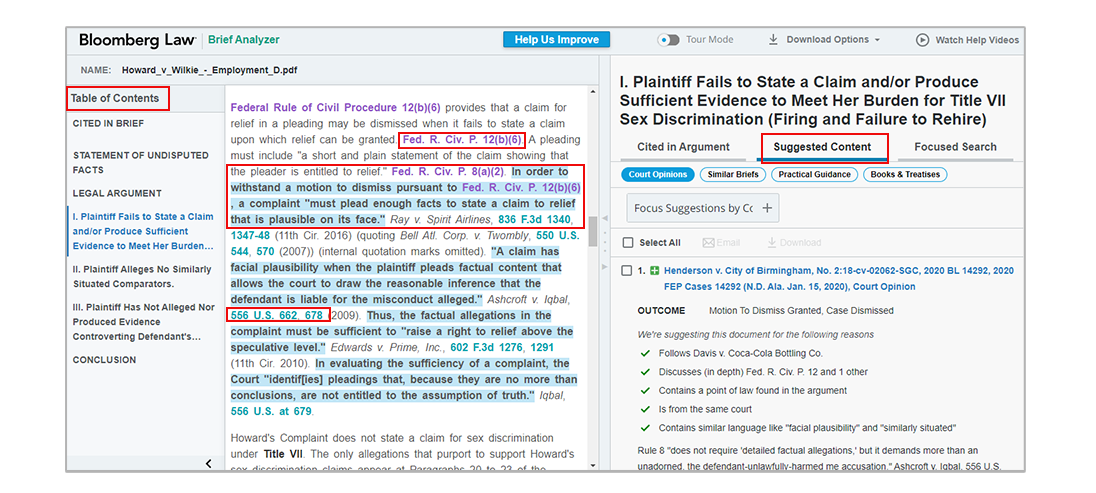Toggle Tour Mode switch

[x=668, y=40]
